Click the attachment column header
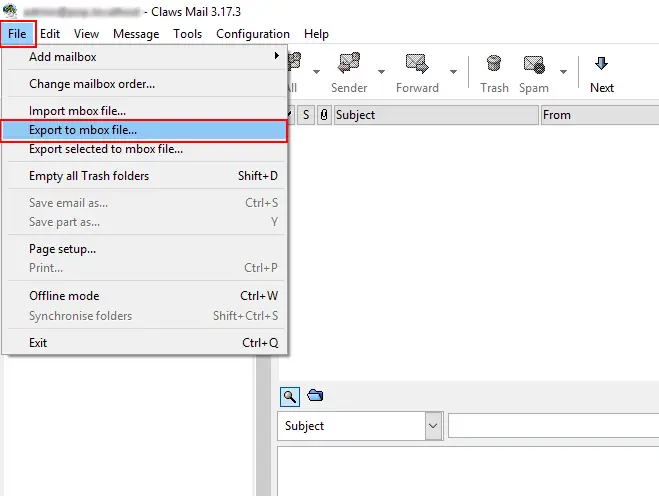Screen dimensions: 659x496 tap(324, 115)
